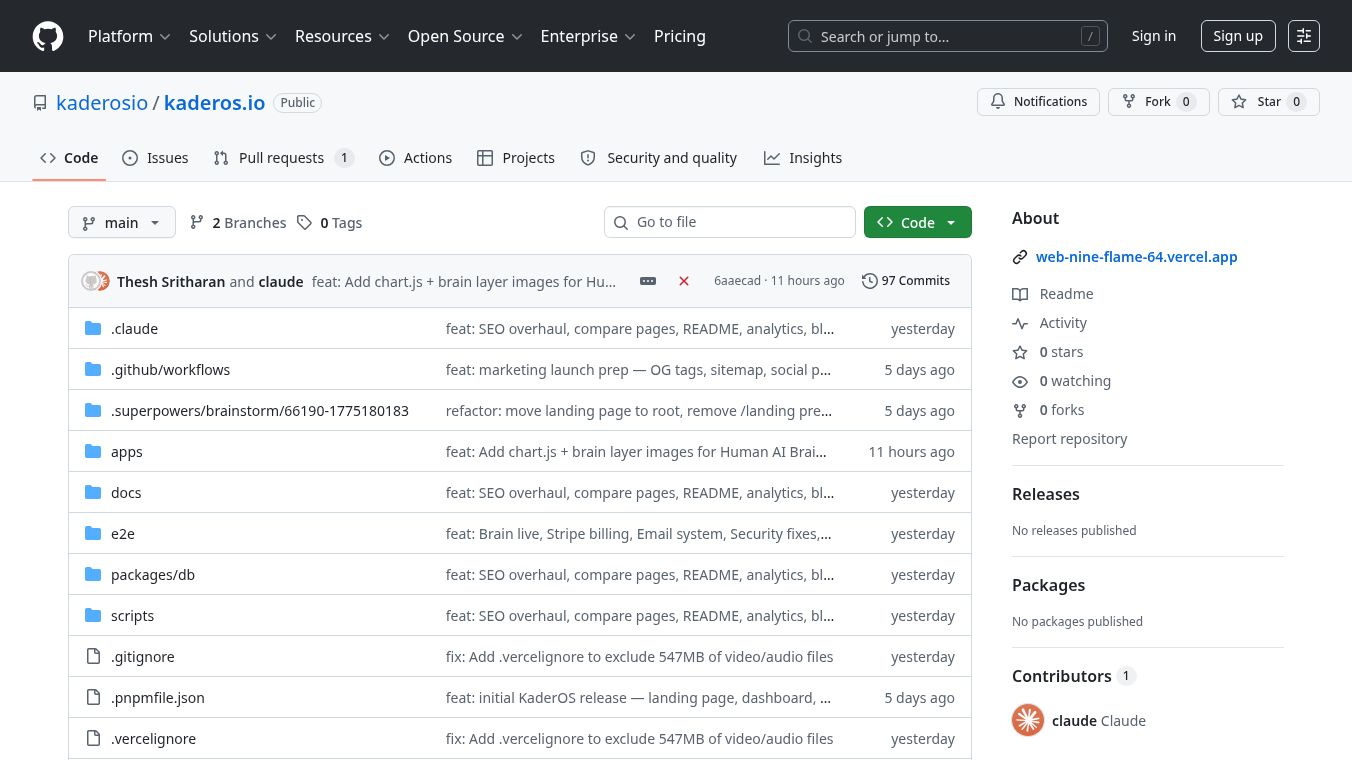
Task: Click the failed status X icon
Action: coord(684,281)
